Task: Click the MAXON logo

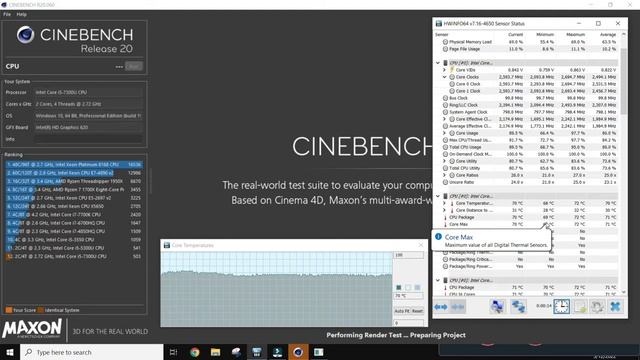Action: point(32,329)
